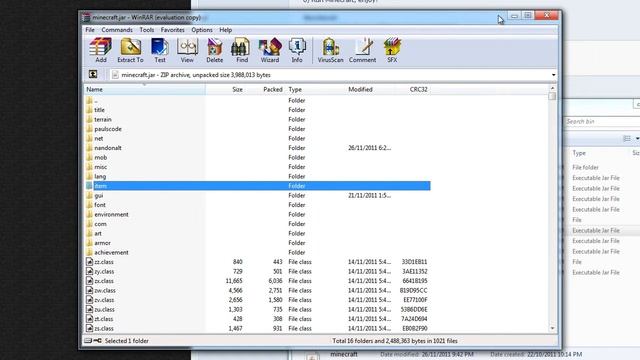The image size is (640, 360).
Task: Click the SFX toolbar icon
Action: [x=392, y=50]
